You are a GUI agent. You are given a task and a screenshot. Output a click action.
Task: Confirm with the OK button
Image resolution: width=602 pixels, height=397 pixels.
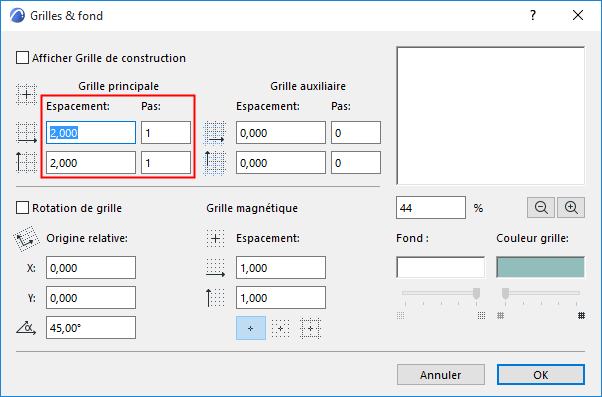tap(541, 375)
